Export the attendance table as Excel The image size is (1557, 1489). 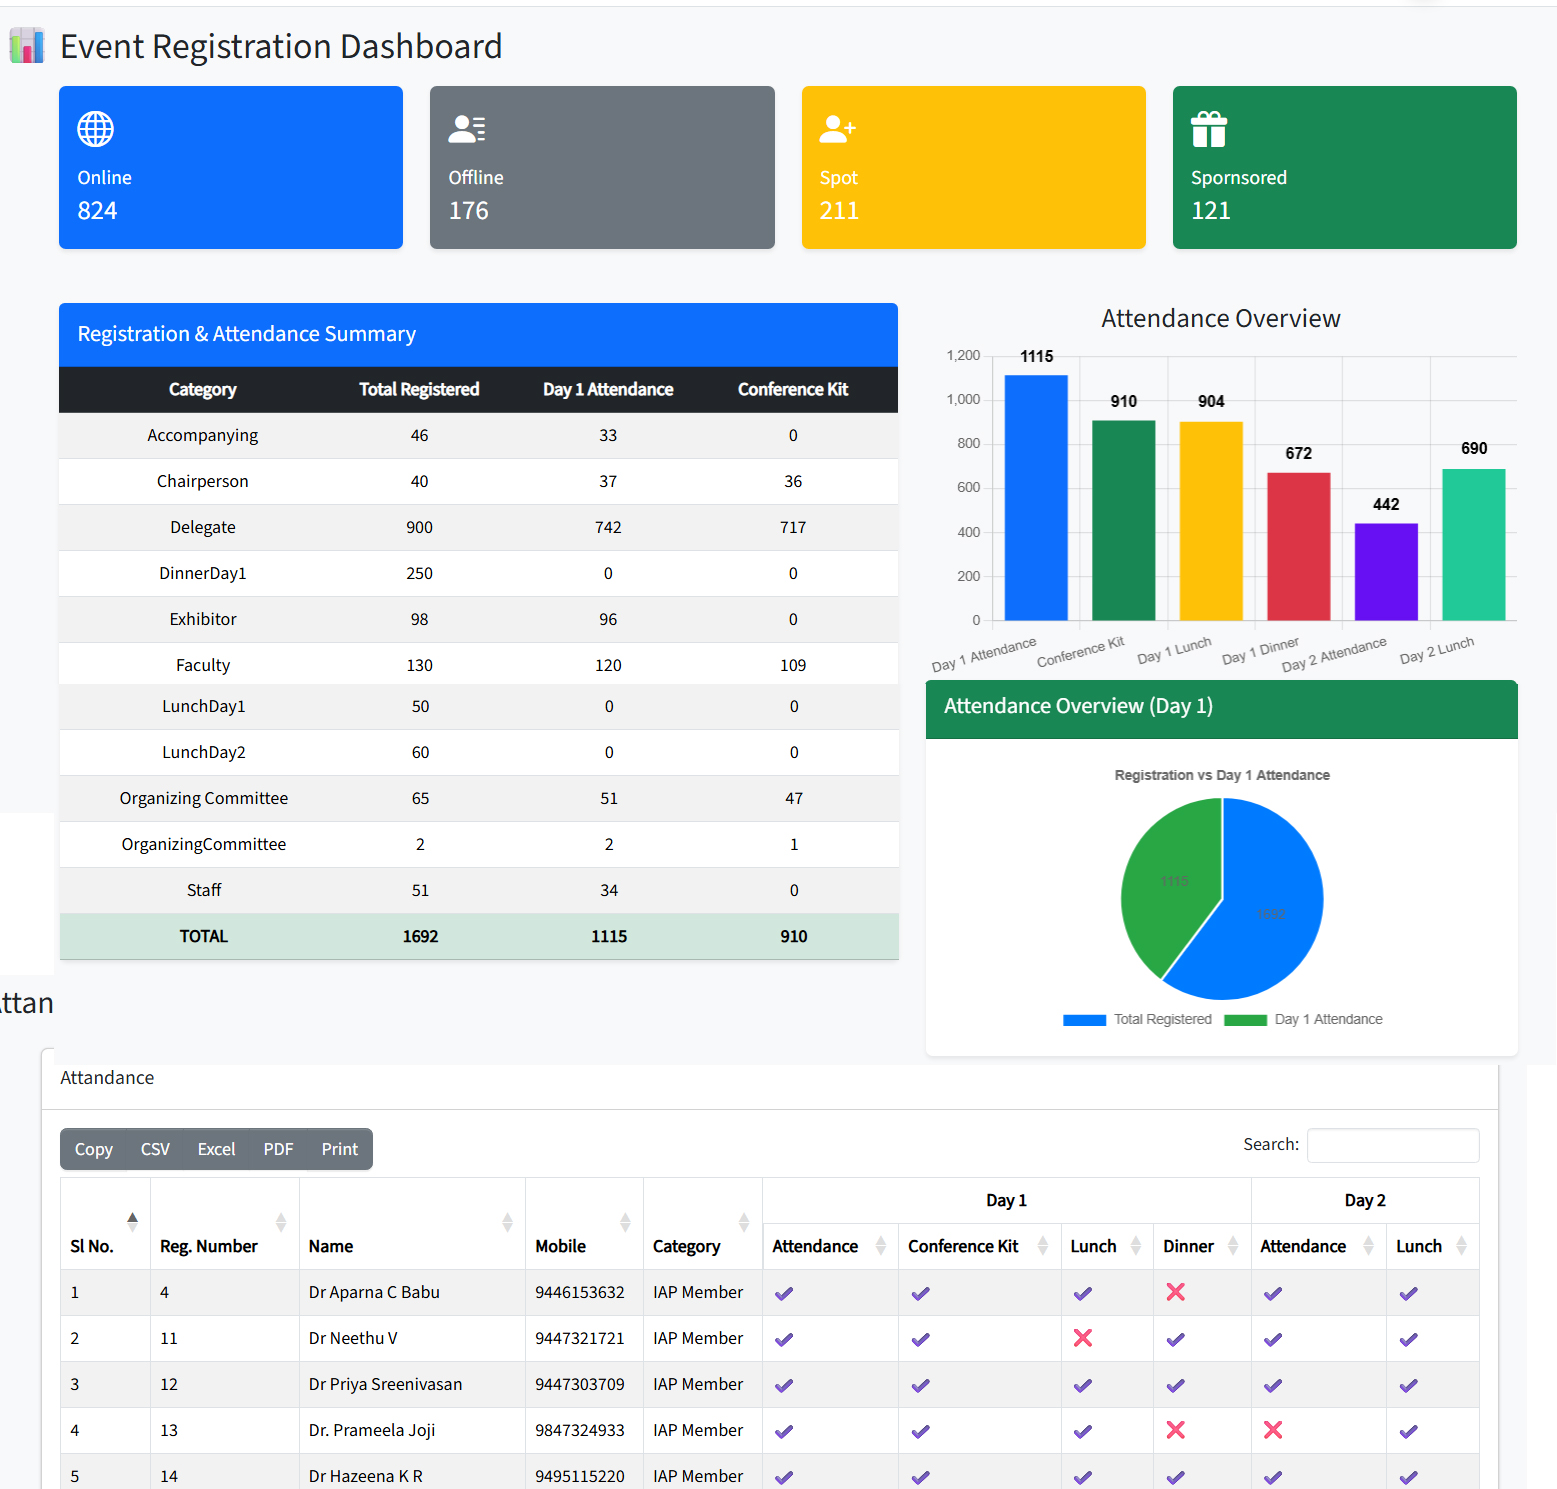pyautogui.click(x=216, y=1148)
